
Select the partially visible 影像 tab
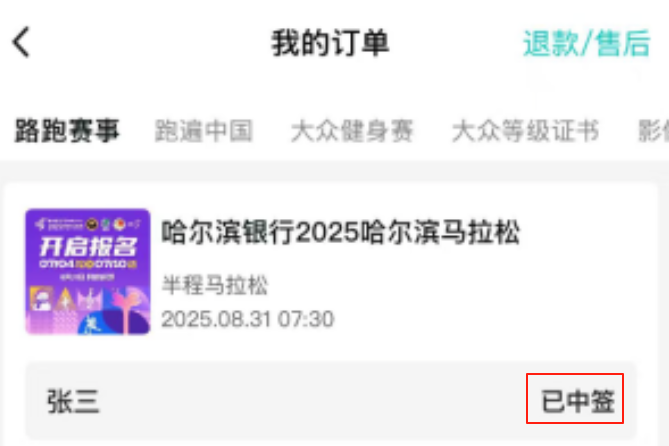coord(653,131)
